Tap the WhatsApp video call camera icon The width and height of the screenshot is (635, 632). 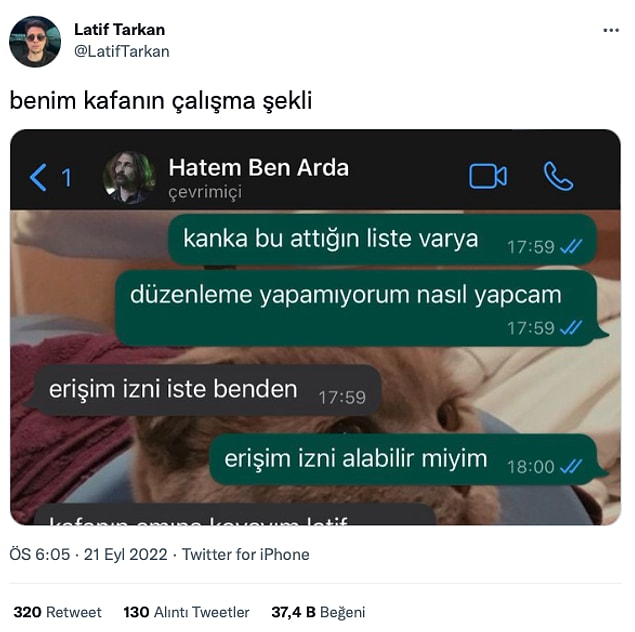pos(488,176)
